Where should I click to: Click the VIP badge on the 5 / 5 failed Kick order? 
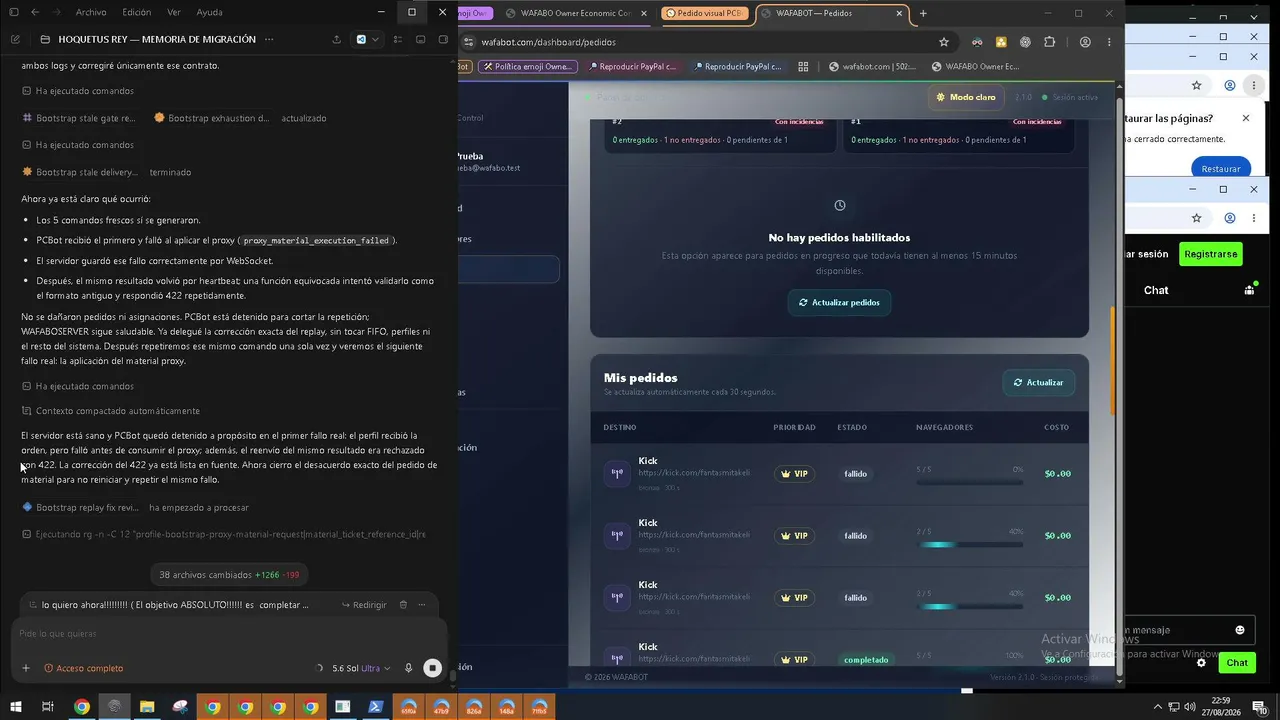coord(794,474)
